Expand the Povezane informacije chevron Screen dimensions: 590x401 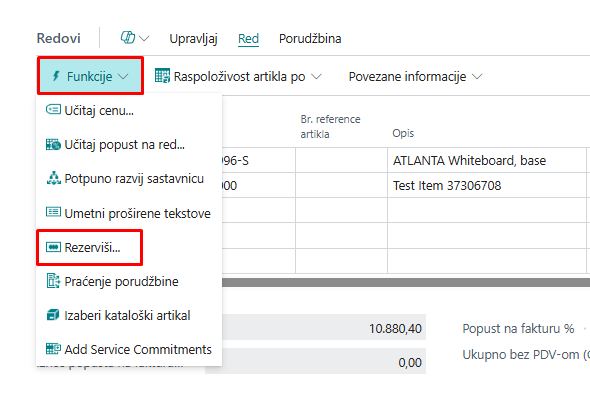click(477, 77)
